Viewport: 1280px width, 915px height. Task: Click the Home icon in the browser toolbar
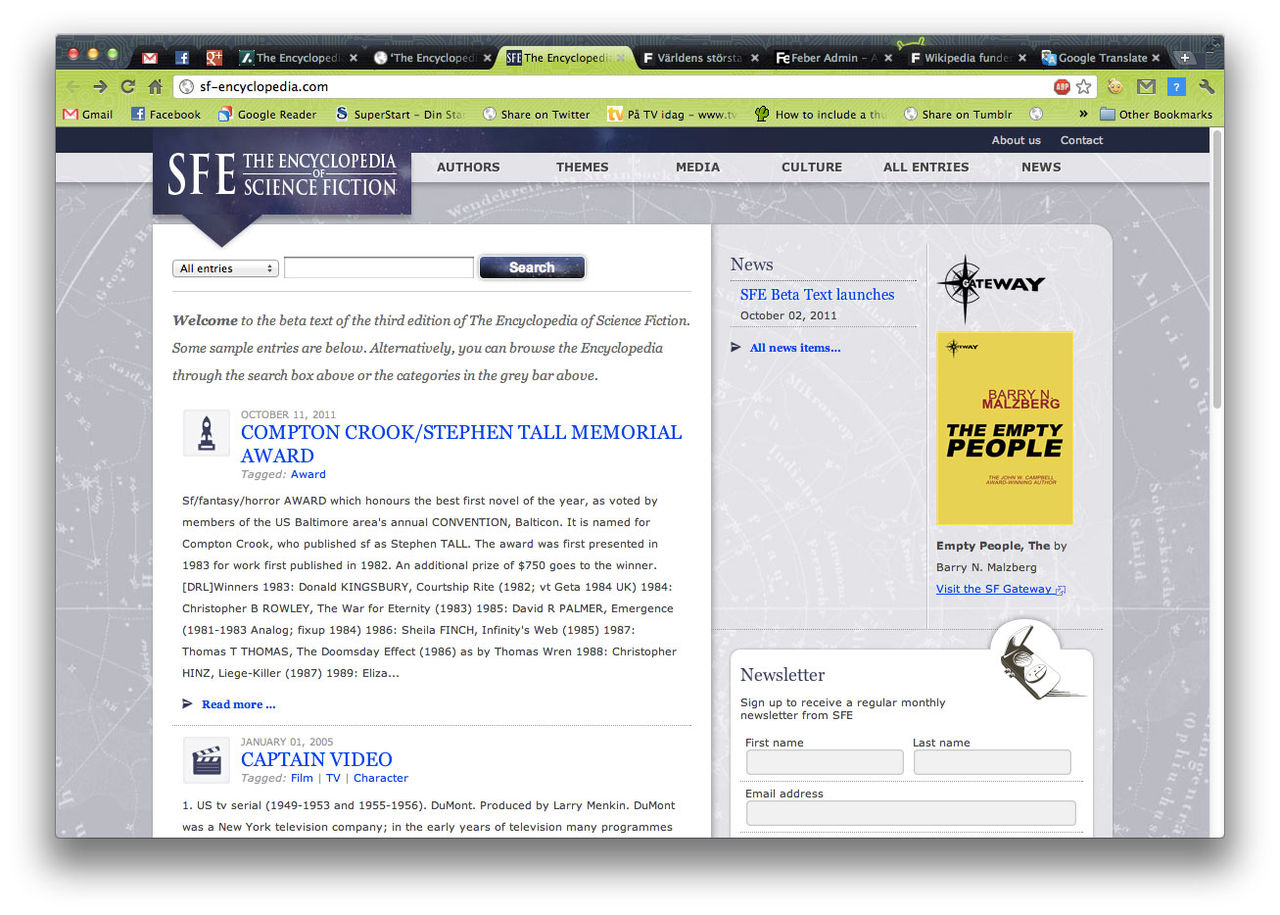[x=155, y=87]
